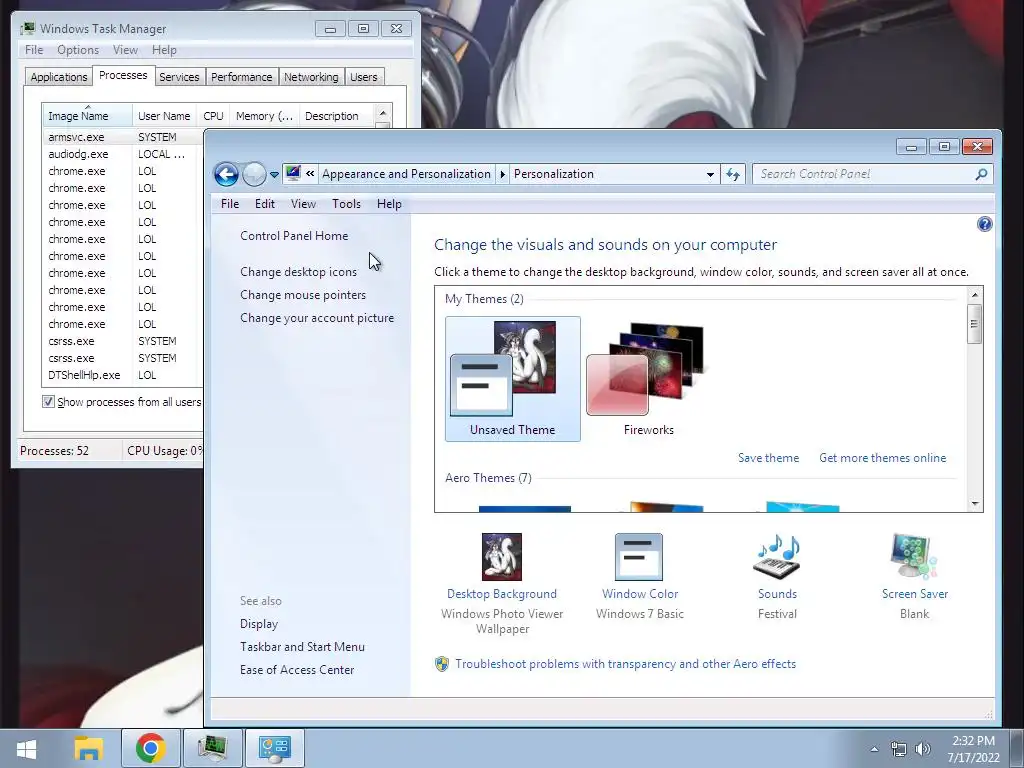Sort processes by CPU column
Viewport: 1024px width, 768px height.
click(214, 116)
